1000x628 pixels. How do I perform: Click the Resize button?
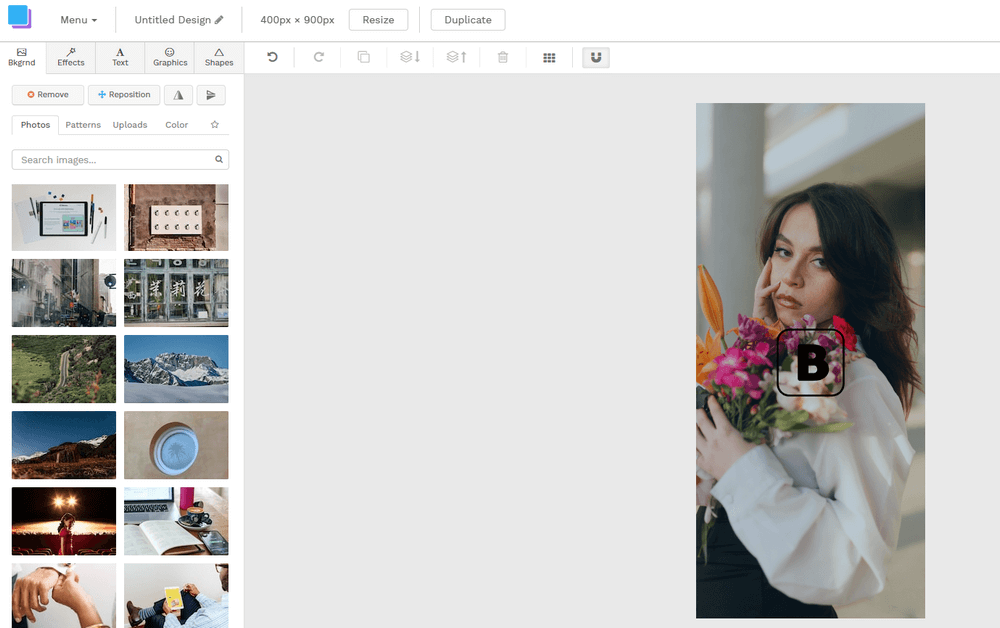pos(378,20)
